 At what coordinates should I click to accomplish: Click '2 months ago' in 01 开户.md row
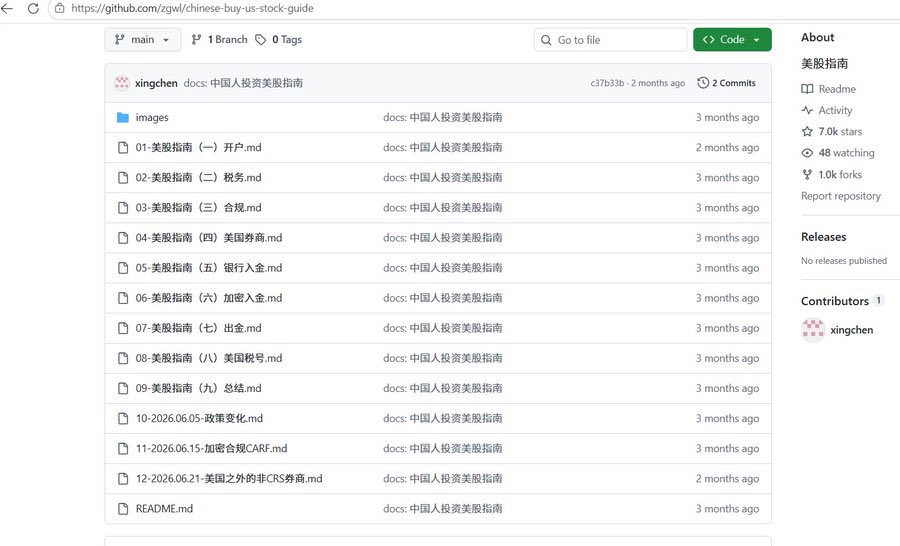pos(727,148)
